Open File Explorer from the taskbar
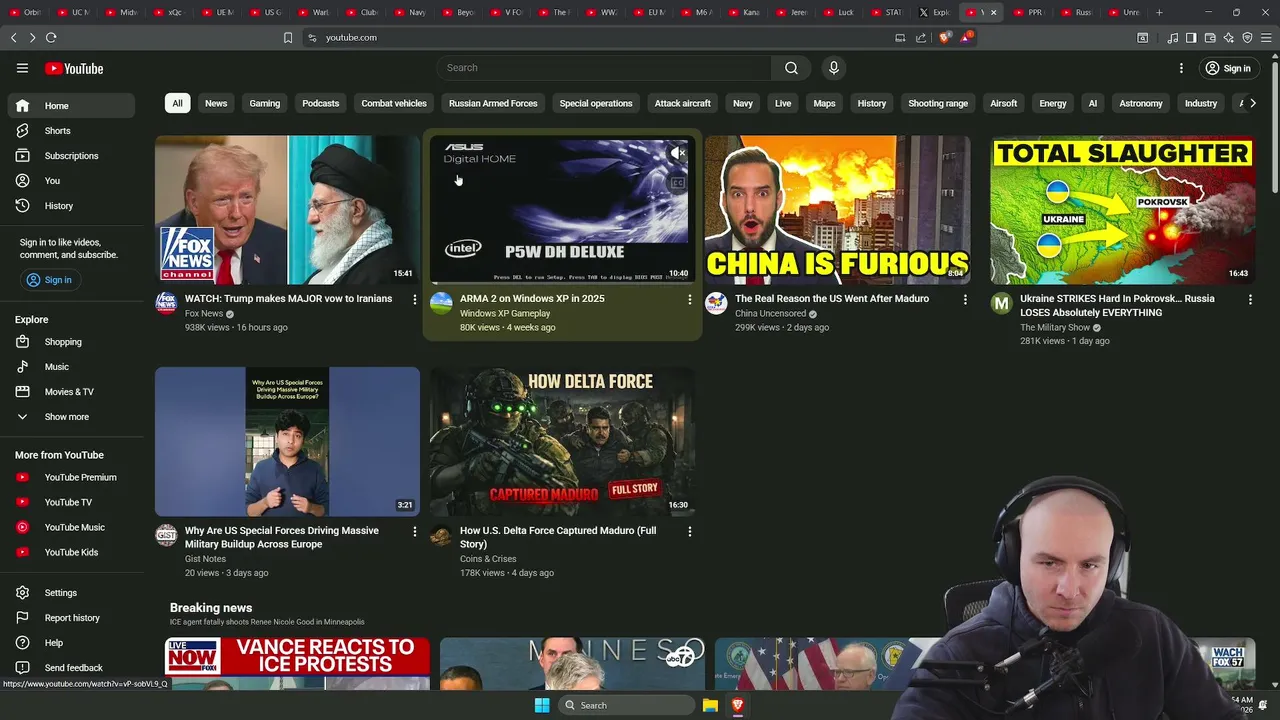Image resolution: width=1280 pixels, height=720 pixels. tap(710, 705)
